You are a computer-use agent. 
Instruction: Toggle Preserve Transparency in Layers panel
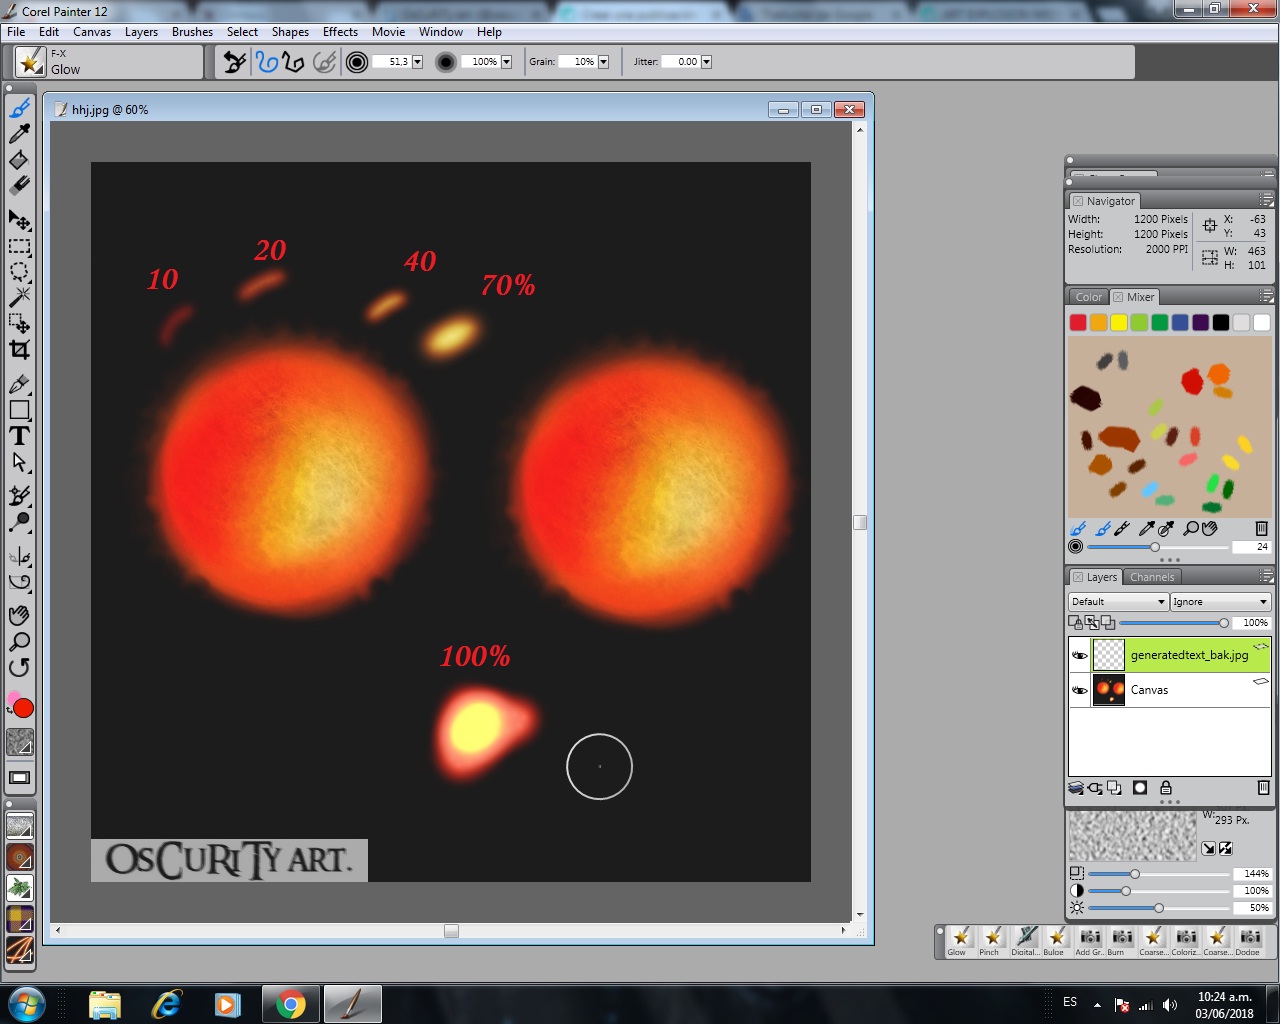(1076, 622)
